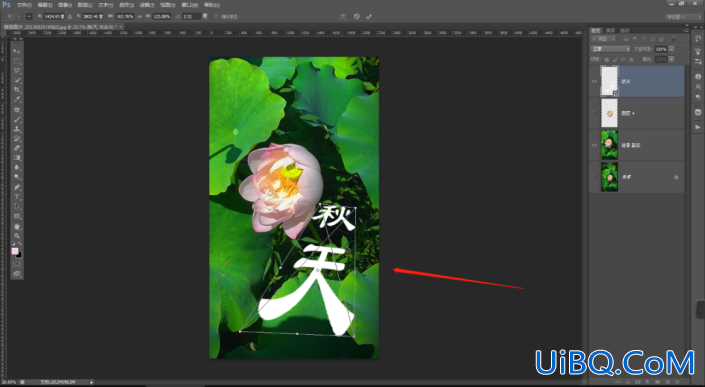Open the opacity slider dropdown arrow
Screen dimensions: 705x387
(672, 49)
